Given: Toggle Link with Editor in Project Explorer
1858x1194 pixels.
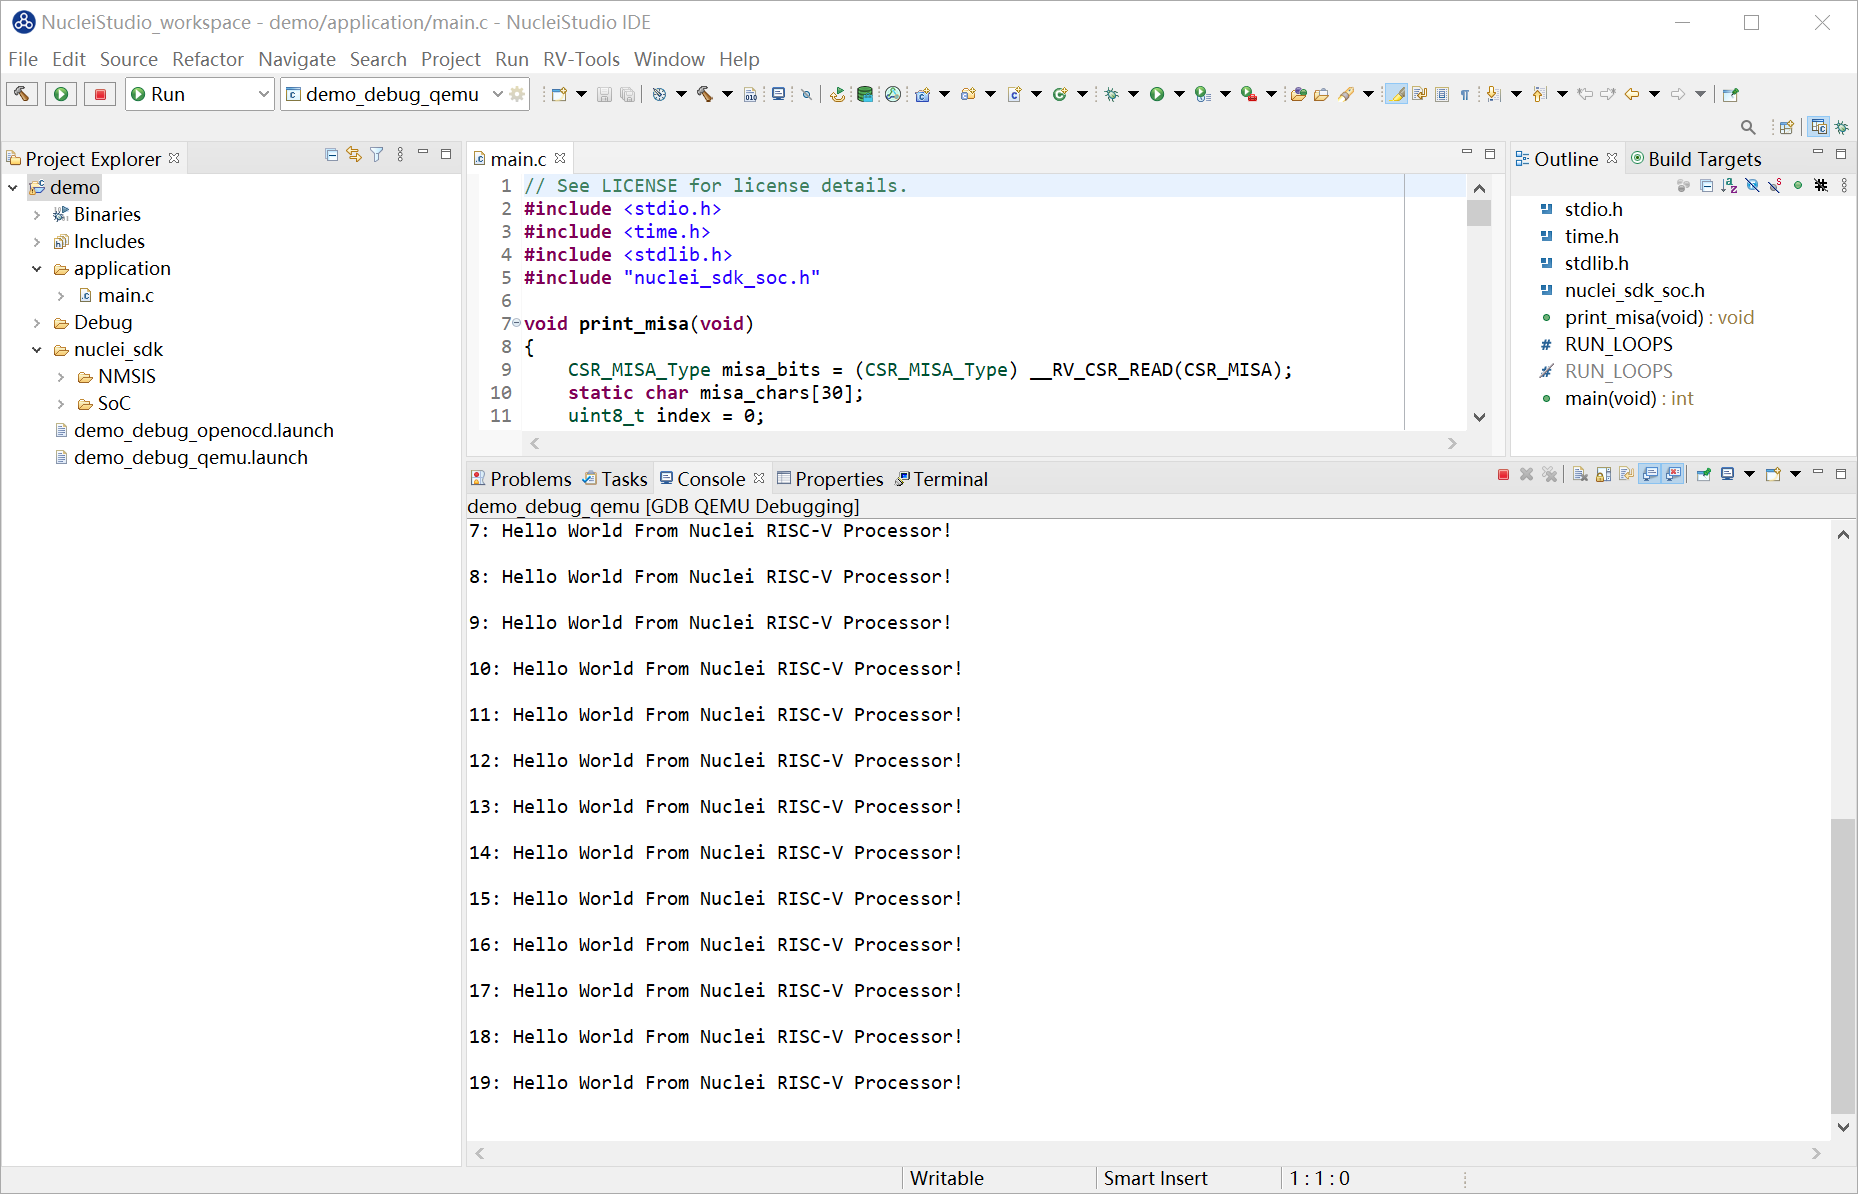Looking at the screenshot, I should pos(354,155).
